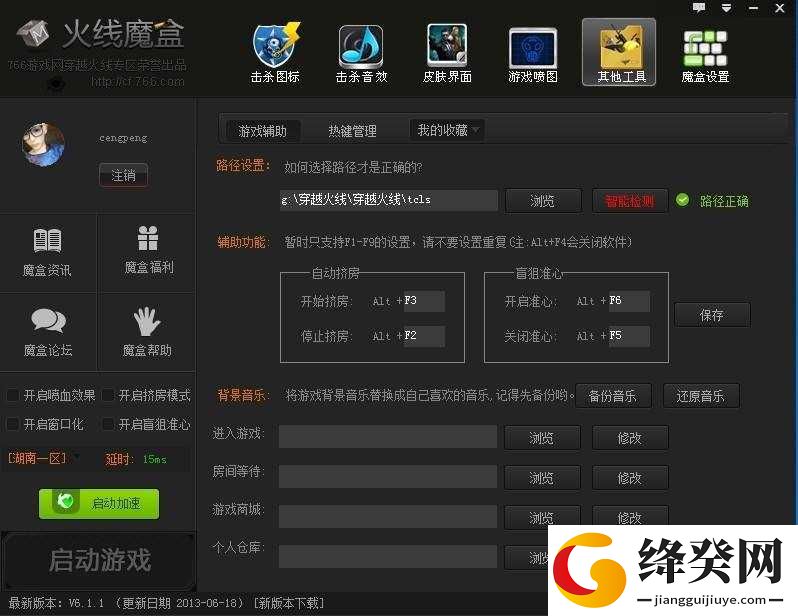This screenshot has height=616, width=798.
Task: Click 浏览 for 进入游戏 music
Action: tap(542, 438)
